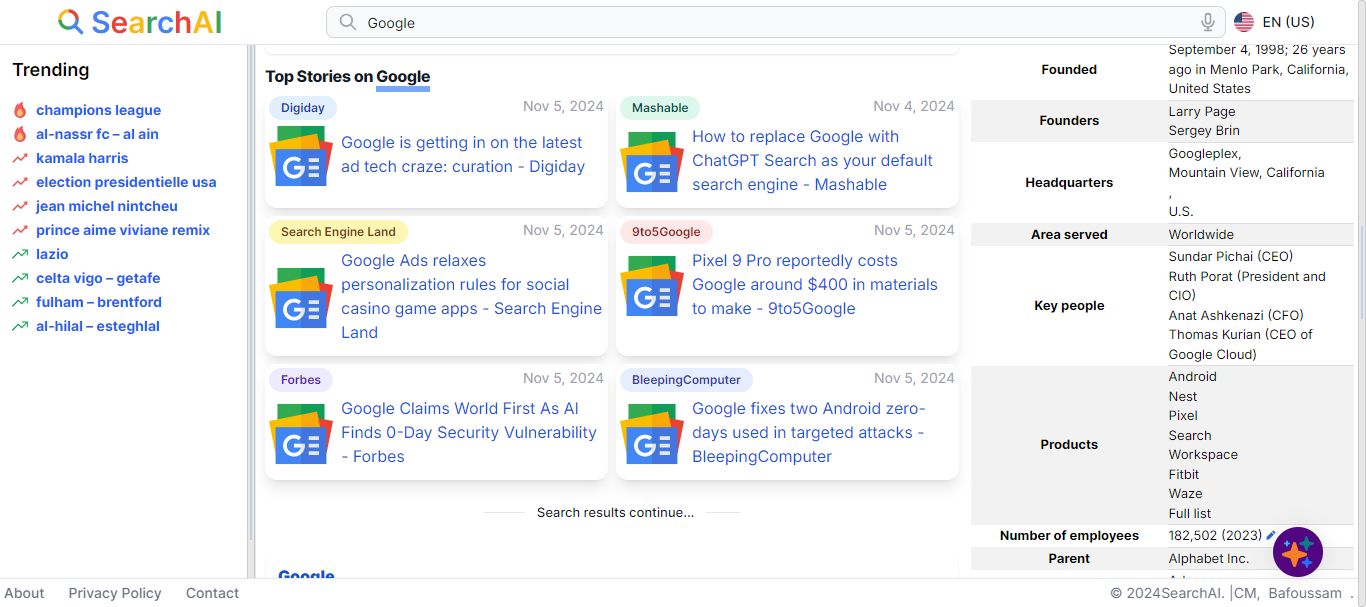Open trending topic 'champions league'
Screen dimensions: 1366x607
[98, 110]
